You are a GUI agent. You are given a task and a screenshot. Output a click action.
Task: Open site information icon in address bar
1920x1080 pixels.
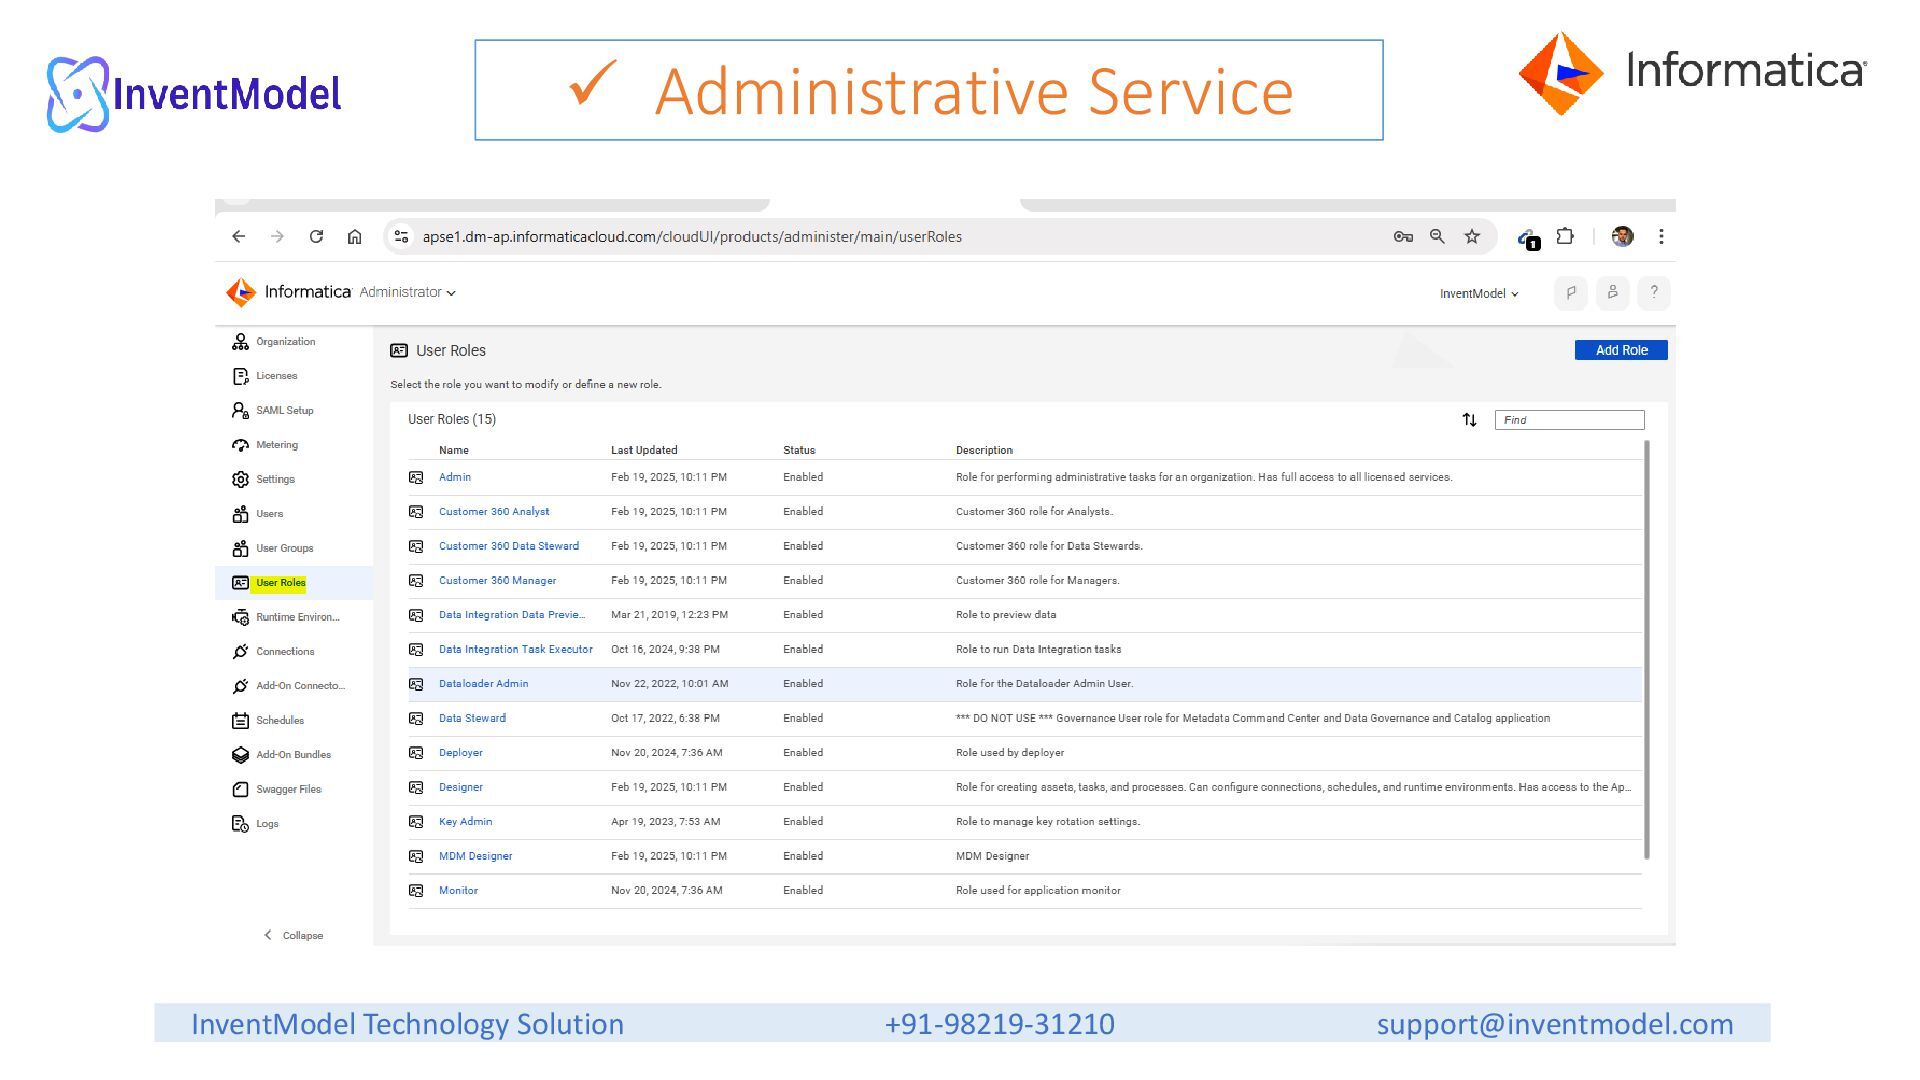[x=401, y=237]
